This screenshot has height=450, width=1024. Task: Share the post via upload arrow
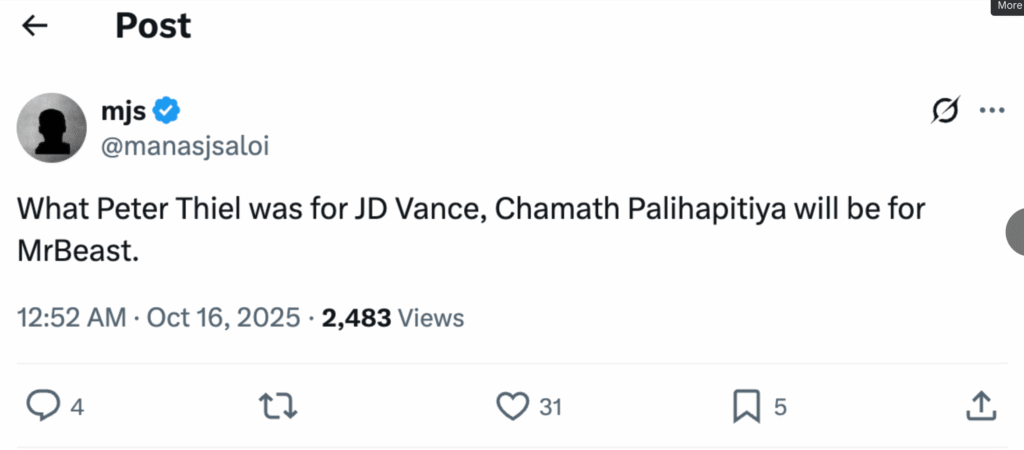coord(980,405)
